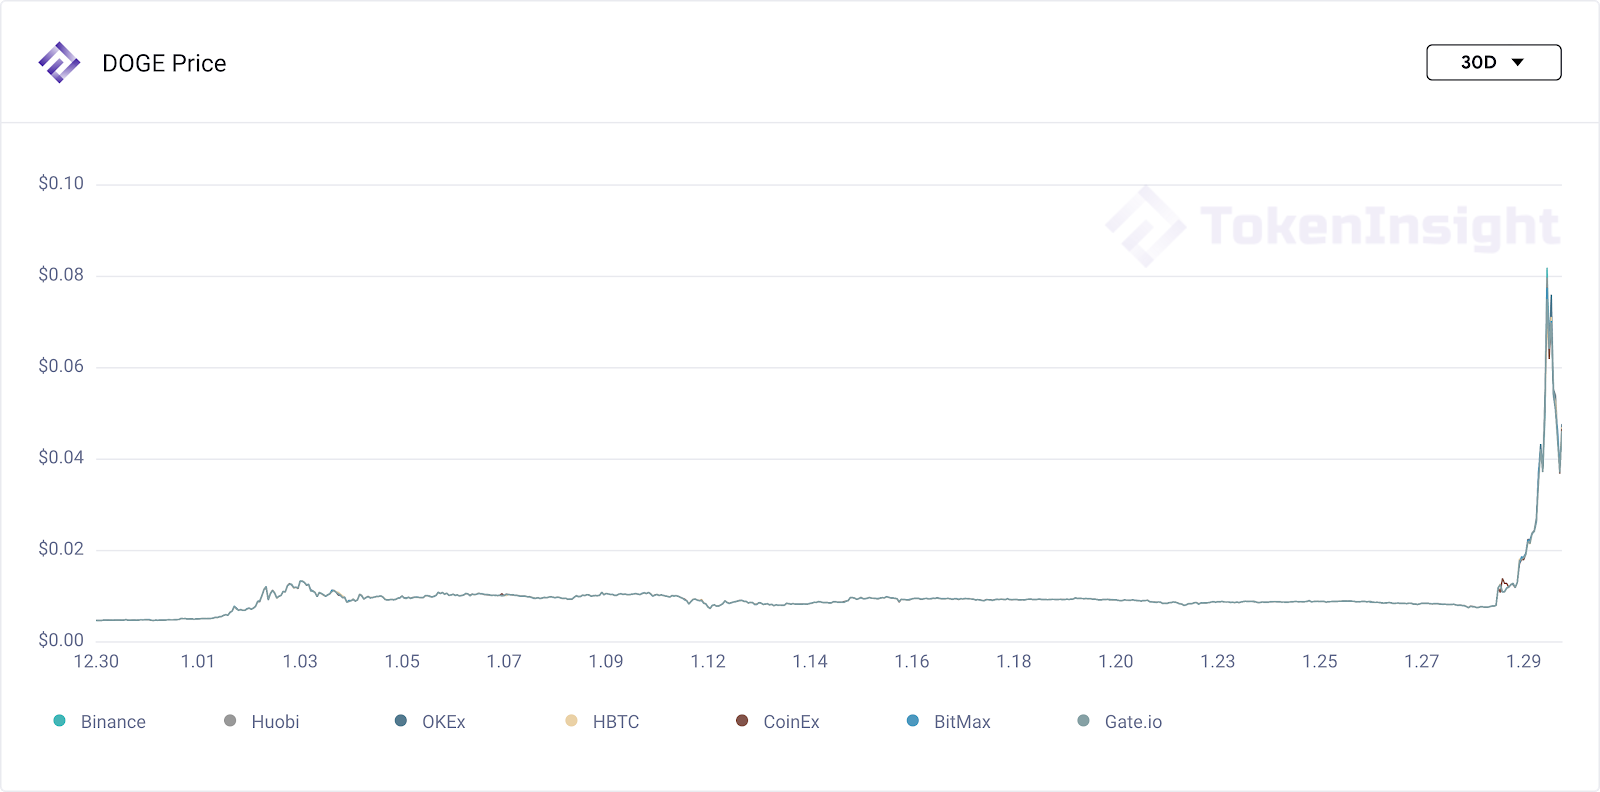The height and width of the screenshot is (792, 1600).
Task: Toggle the Huobi gray legend dot
Action: pyautogui.click(x=230, y=721)
